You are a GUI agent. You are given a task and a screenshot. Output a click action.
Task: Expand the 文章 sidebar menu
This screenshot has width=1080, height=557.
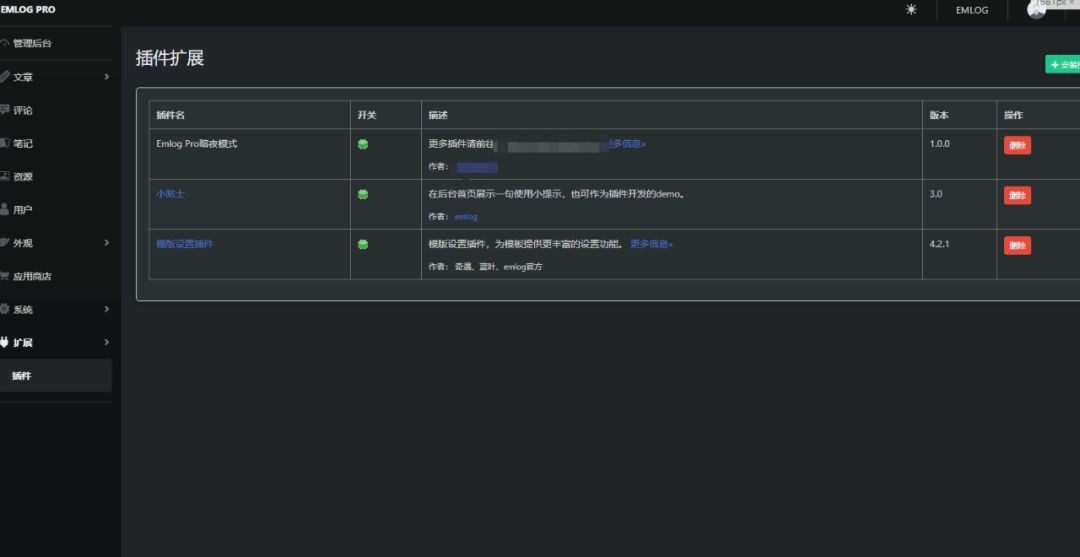tap(105, 77)
